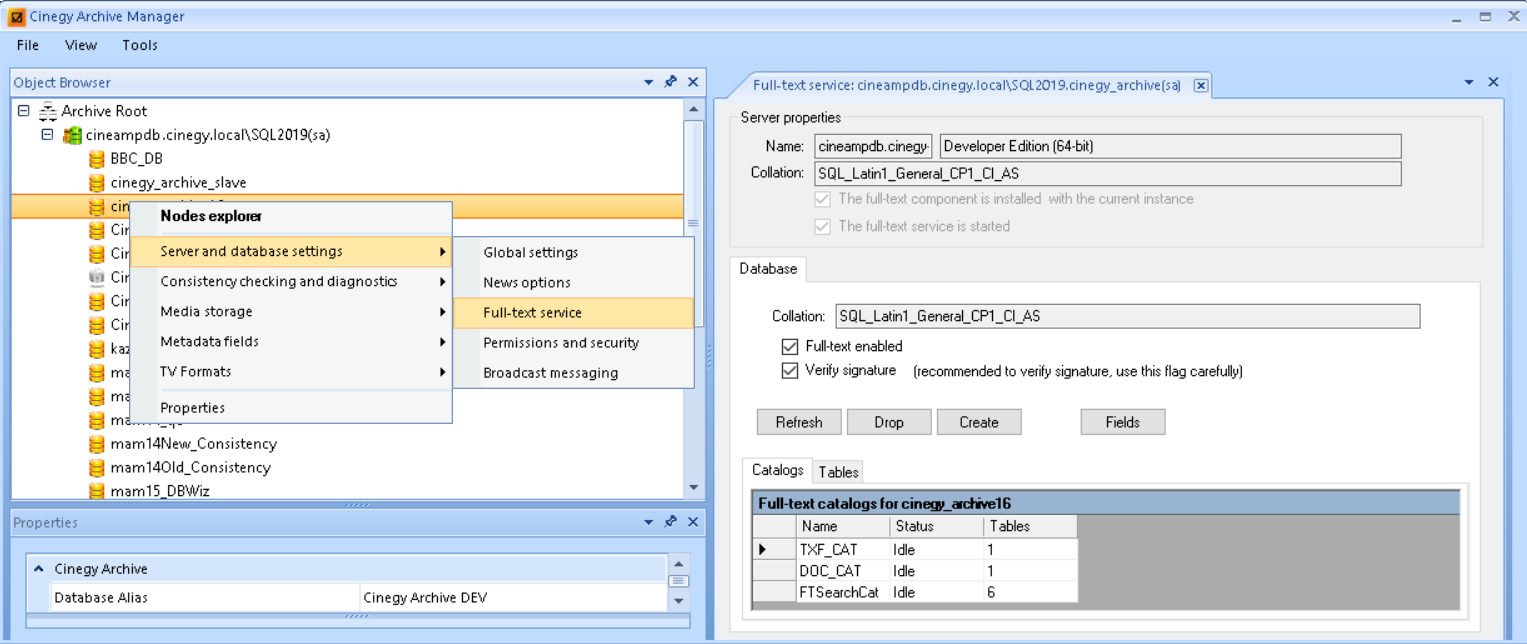The height and width of the screenshot is (644, 1527).
Task: Select Global settings in the submenu
Action: click(573, 253)
